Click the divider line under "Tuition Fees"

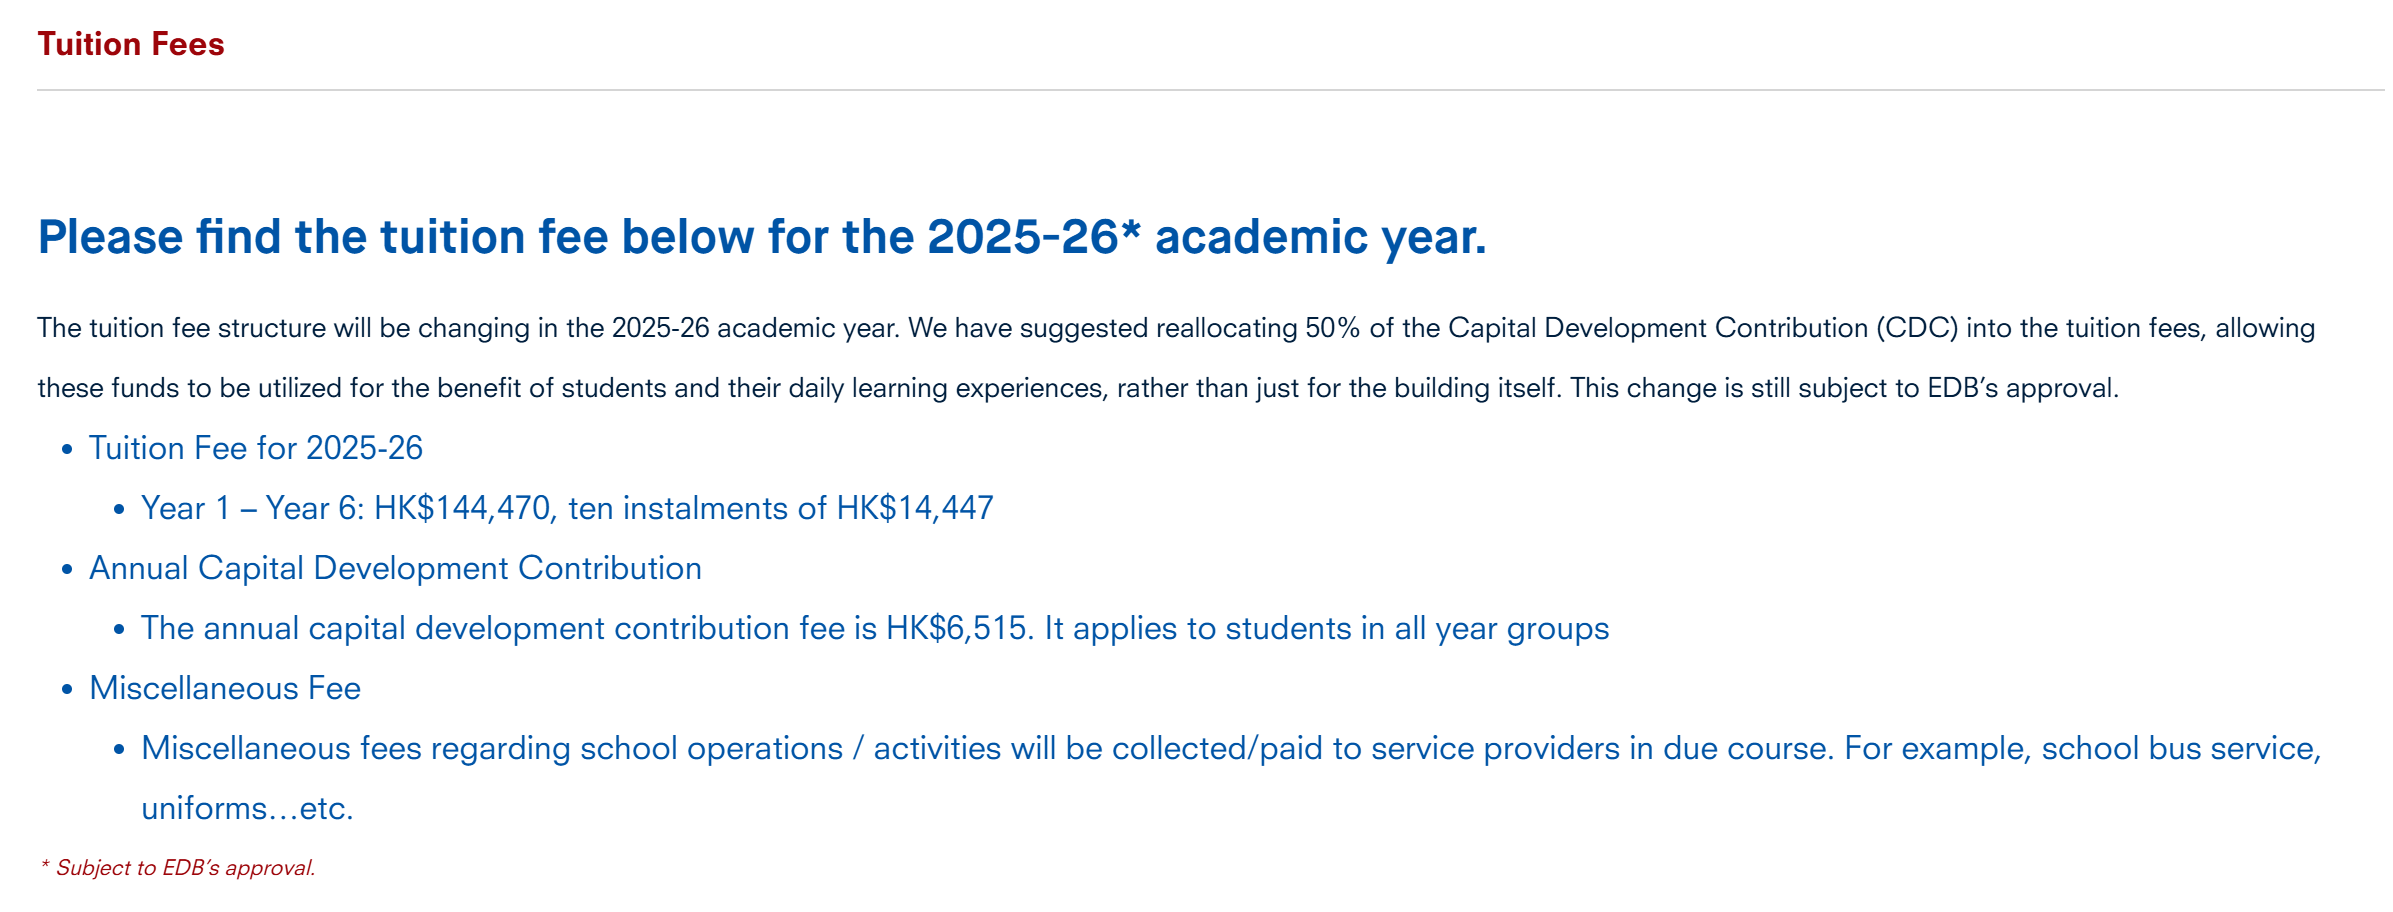[1200, 90]
